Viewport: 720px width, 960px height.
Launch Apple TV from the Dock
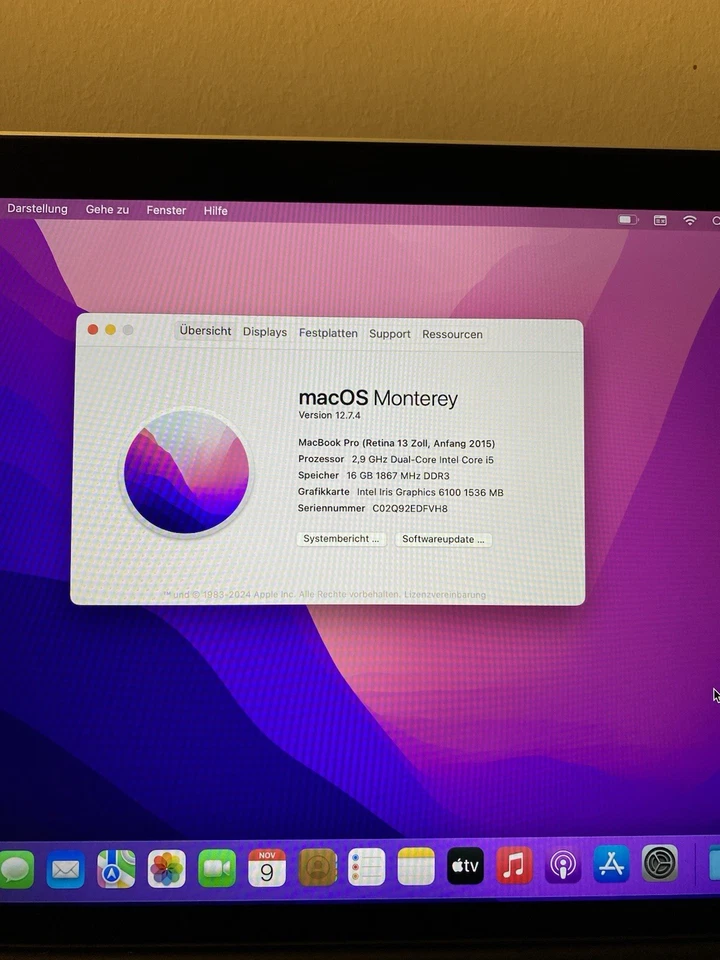465,866
